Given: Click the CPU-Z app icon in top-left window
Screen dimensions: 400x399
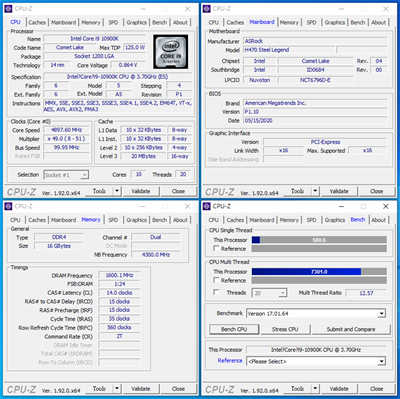Looking at the screenshot, I should click(8, 9).
